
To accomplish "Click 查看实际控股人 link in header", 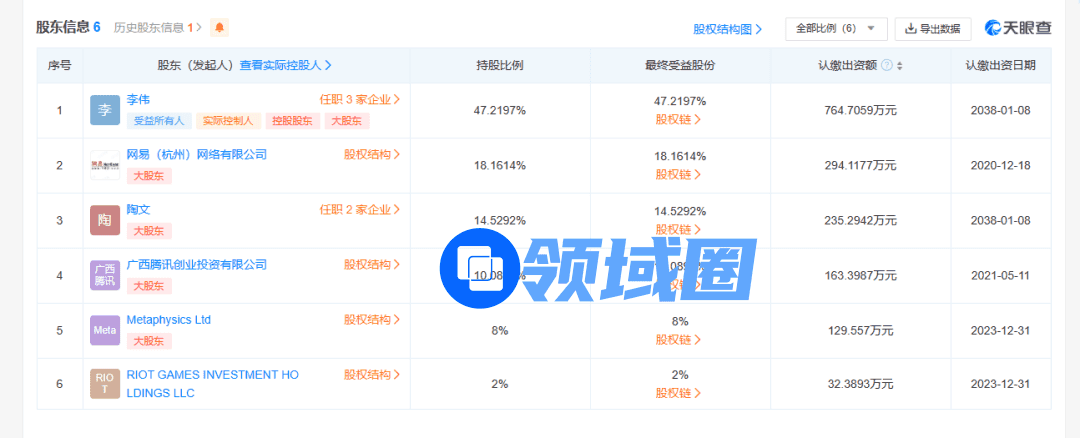I will pos(285,65).
